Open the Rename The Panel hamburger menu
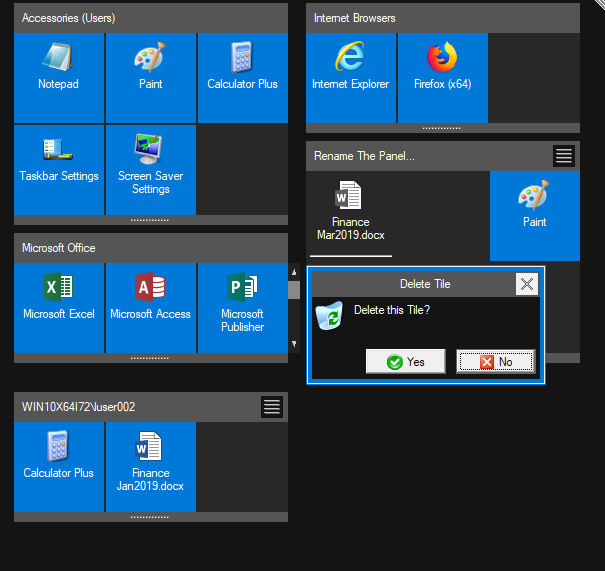 (x=564, y=155)
